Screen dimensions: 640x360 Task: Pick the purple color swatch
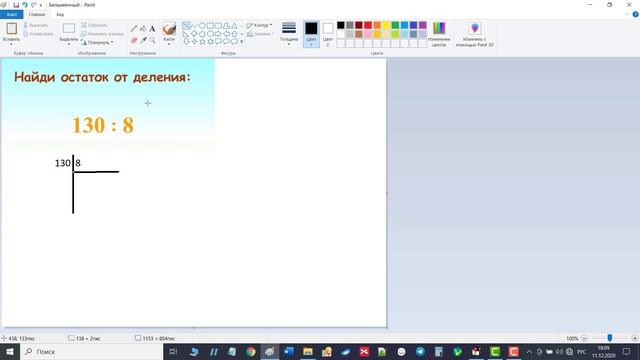[422, 25]
